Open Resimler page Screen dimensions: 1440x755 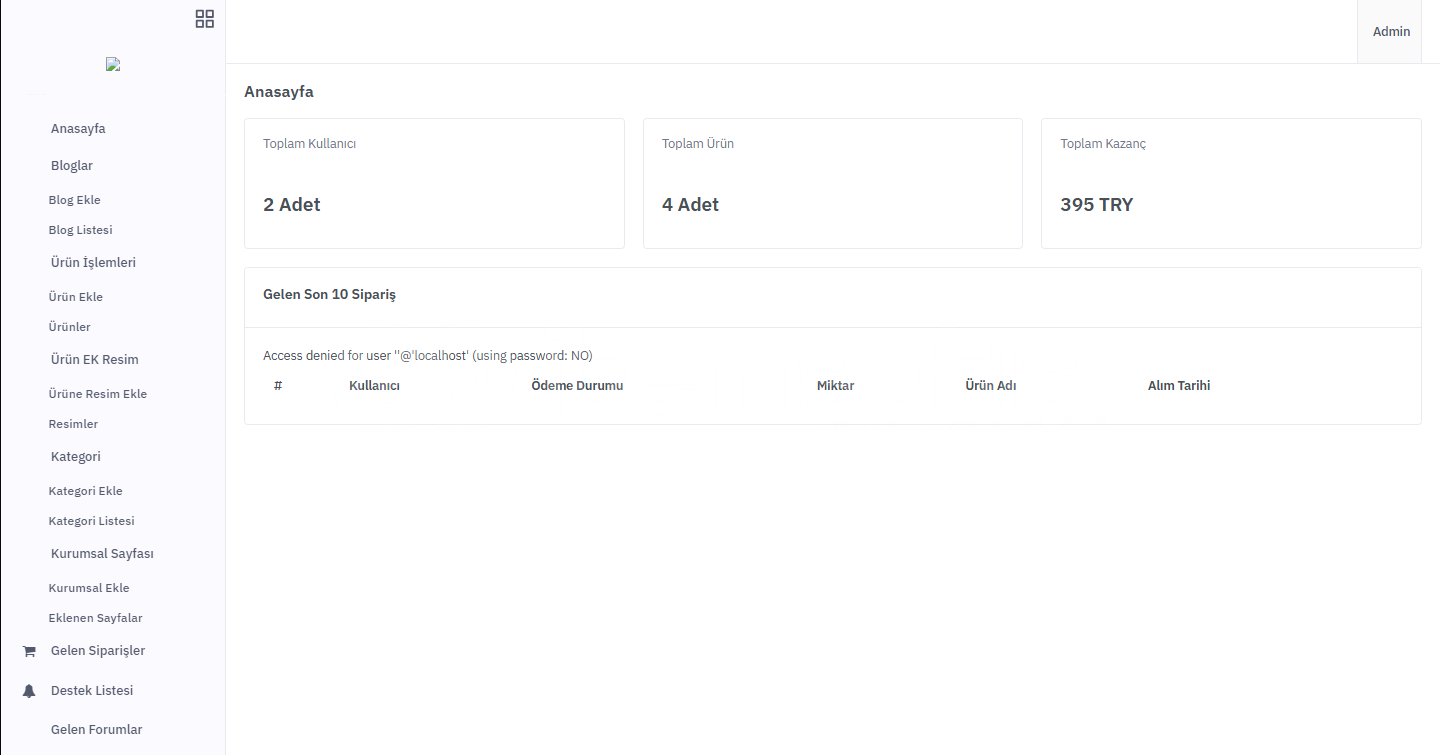click(x=73, y=424)
